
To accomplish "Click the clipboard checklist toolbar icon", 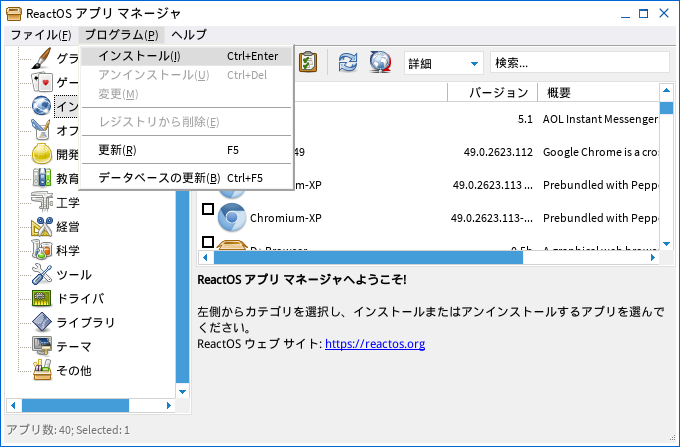I will click(308, 62).
